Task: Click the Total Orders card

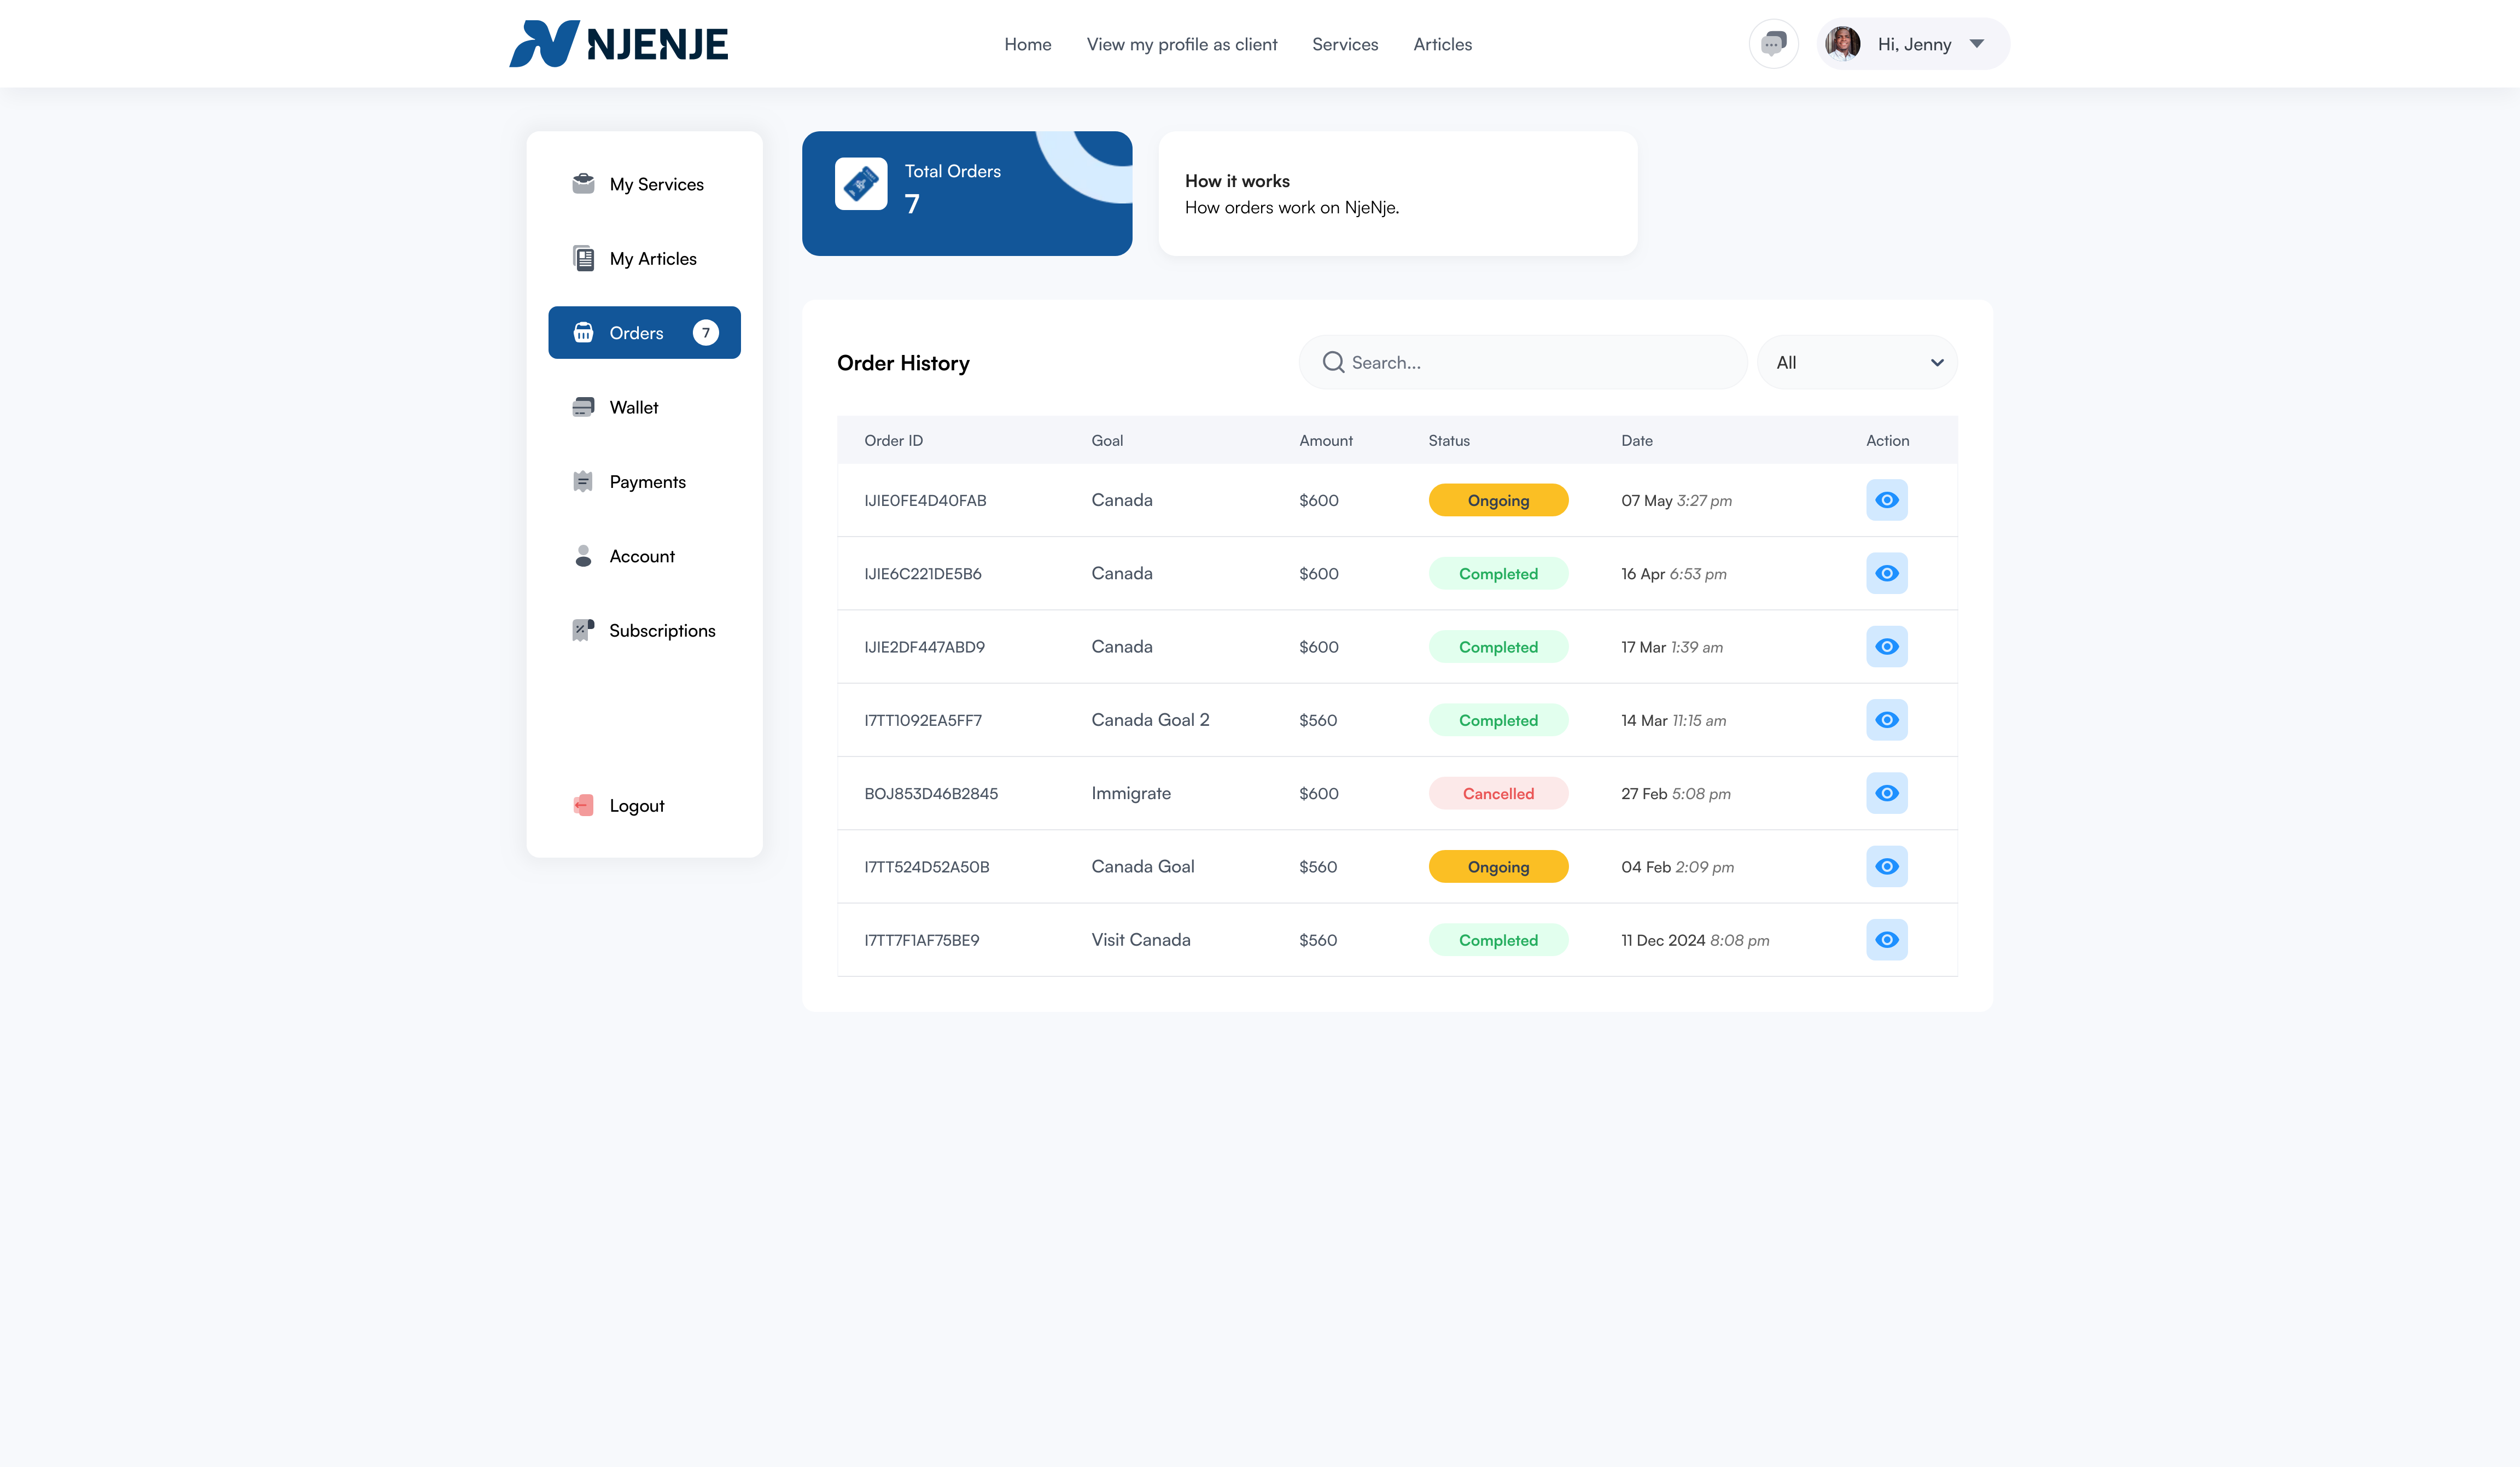Action: (x=966, y=194)
